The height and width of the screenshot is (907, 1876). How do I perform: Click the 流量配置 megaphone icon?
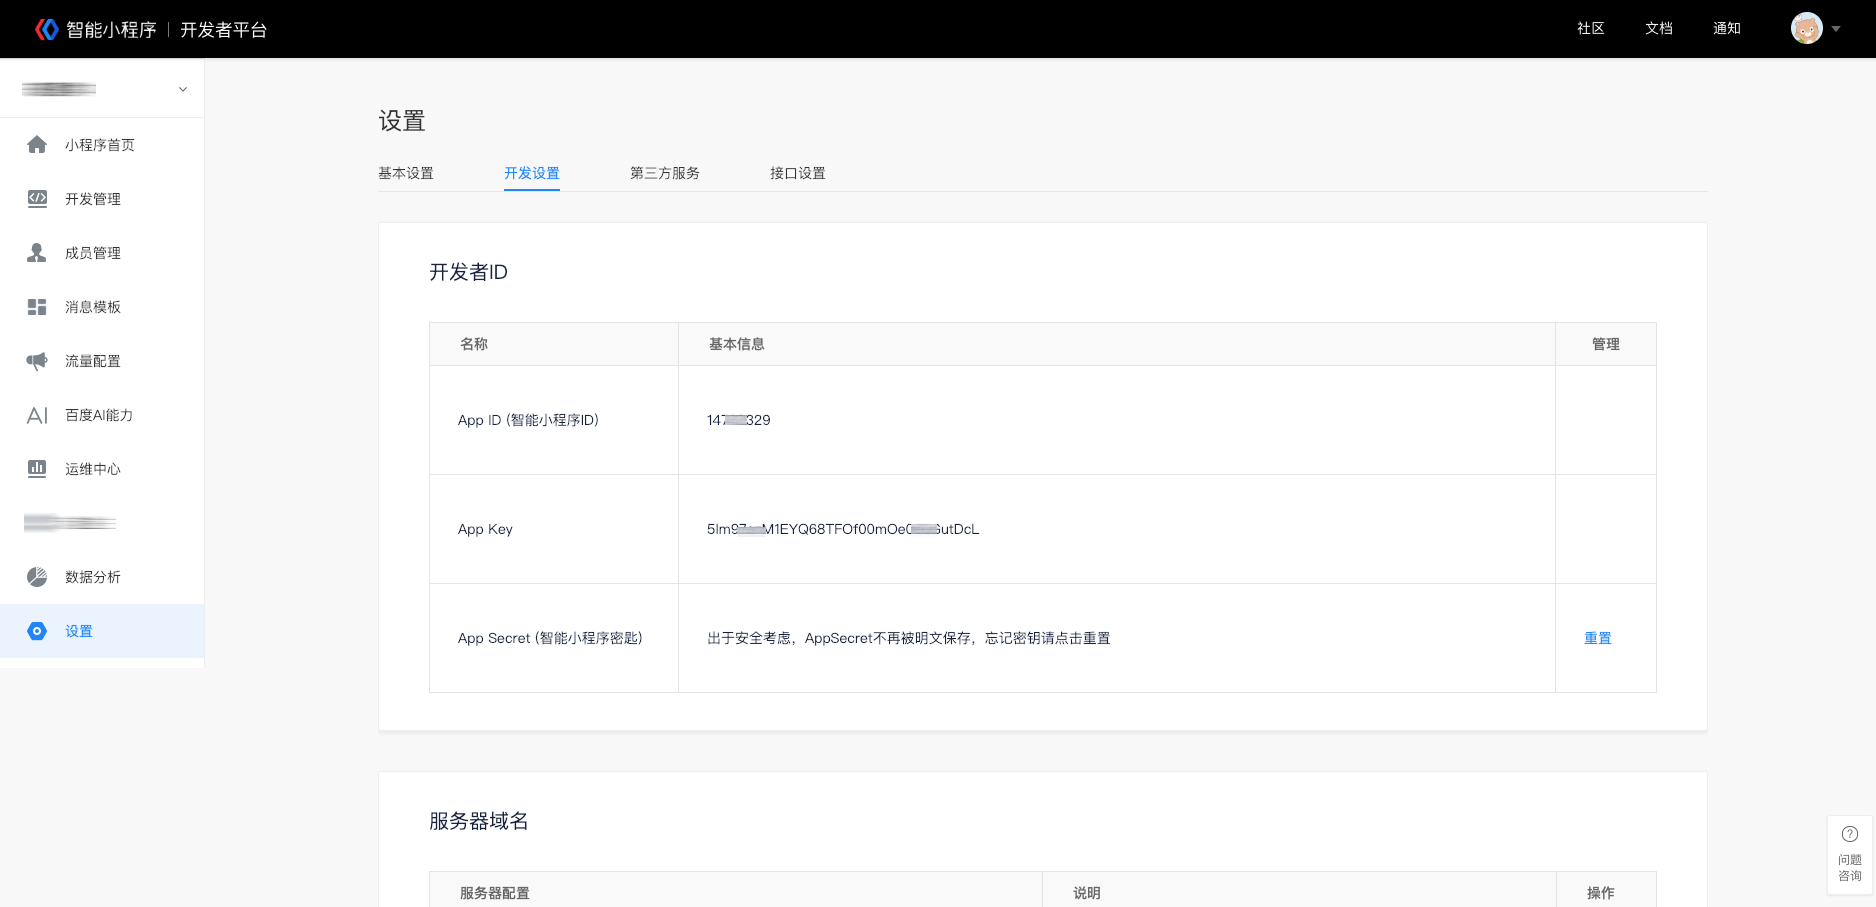click(x=37, y=361)
